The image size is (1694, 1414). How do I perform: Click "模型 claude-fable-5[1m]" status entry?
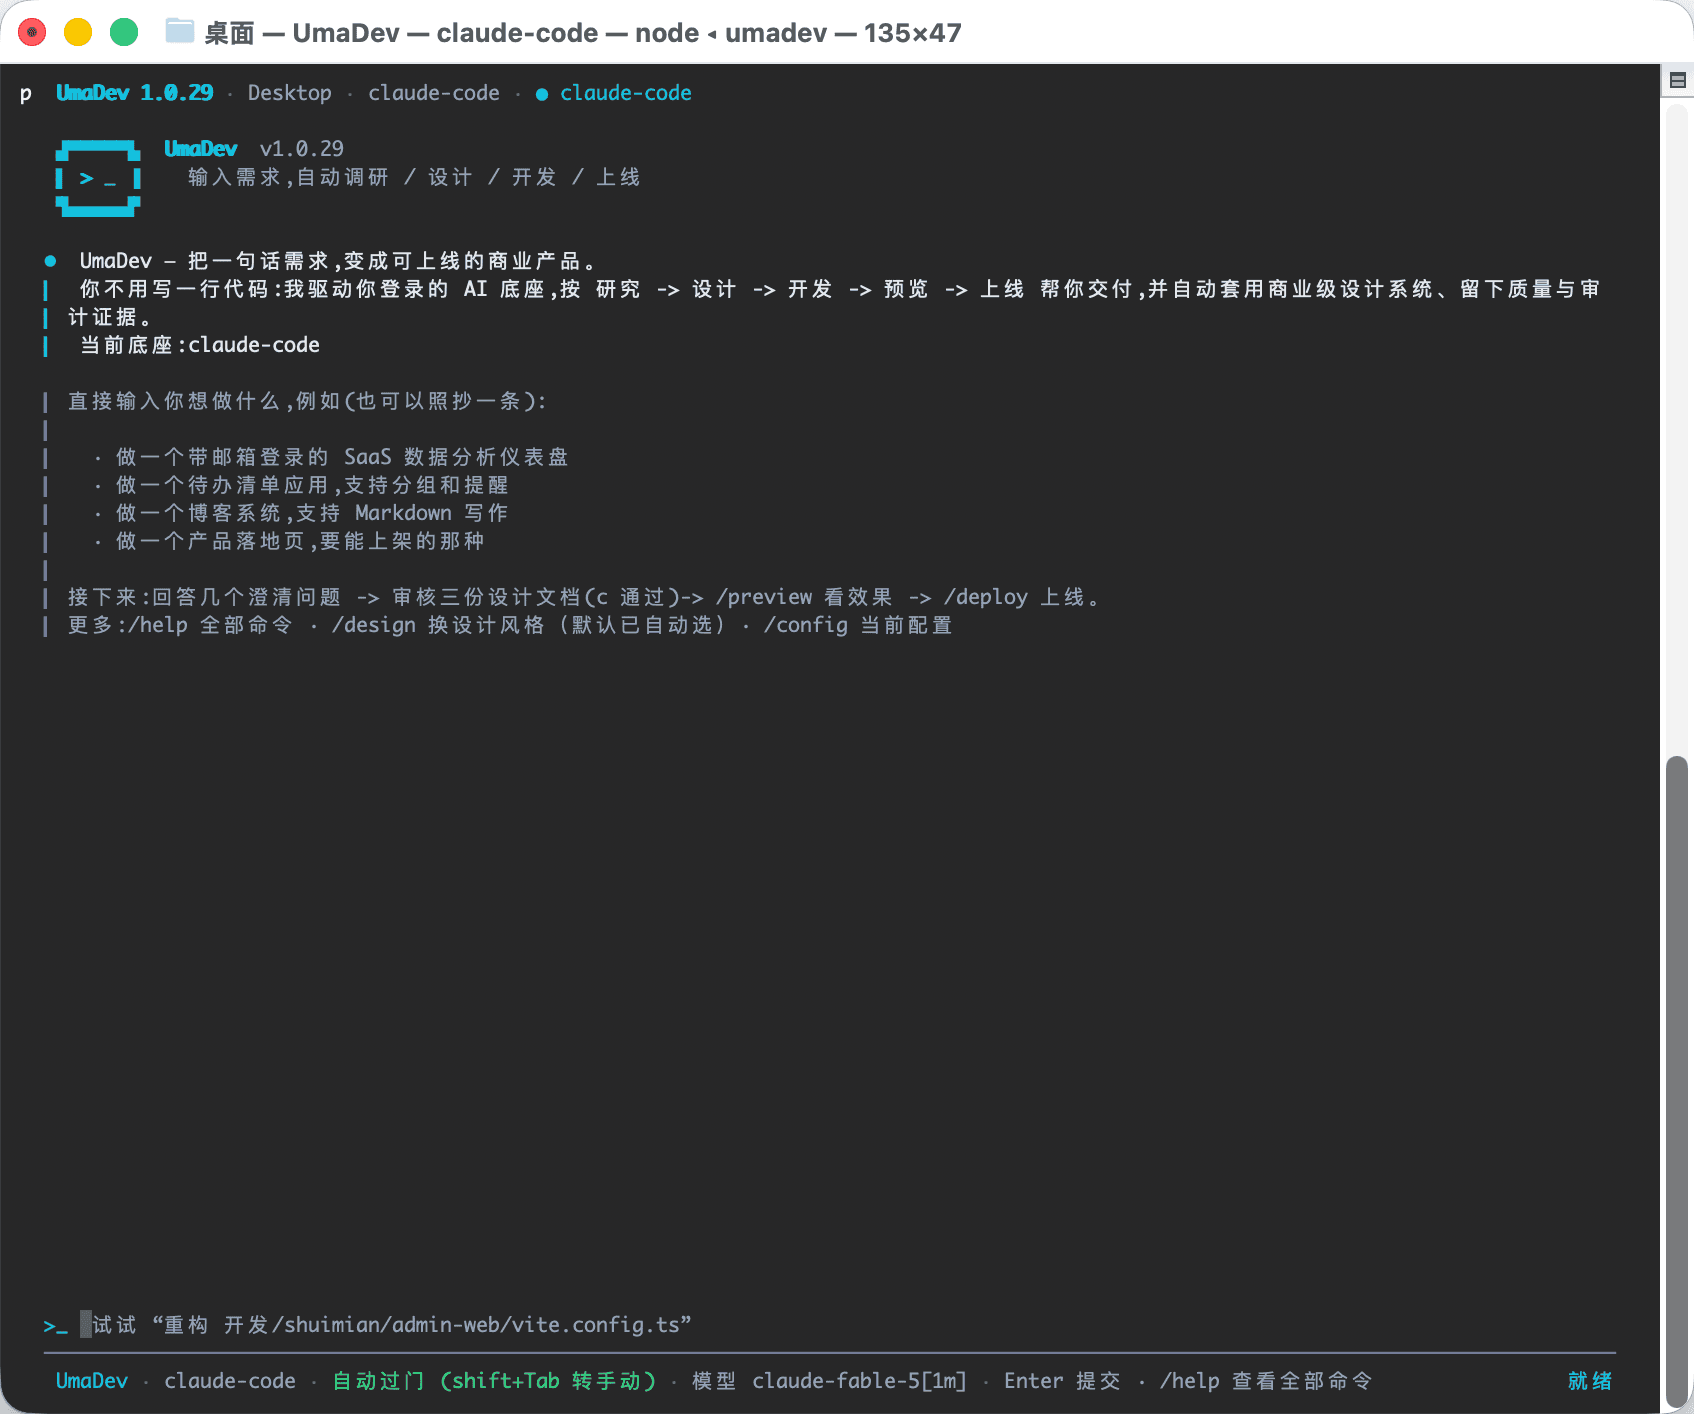point(829,1381)
